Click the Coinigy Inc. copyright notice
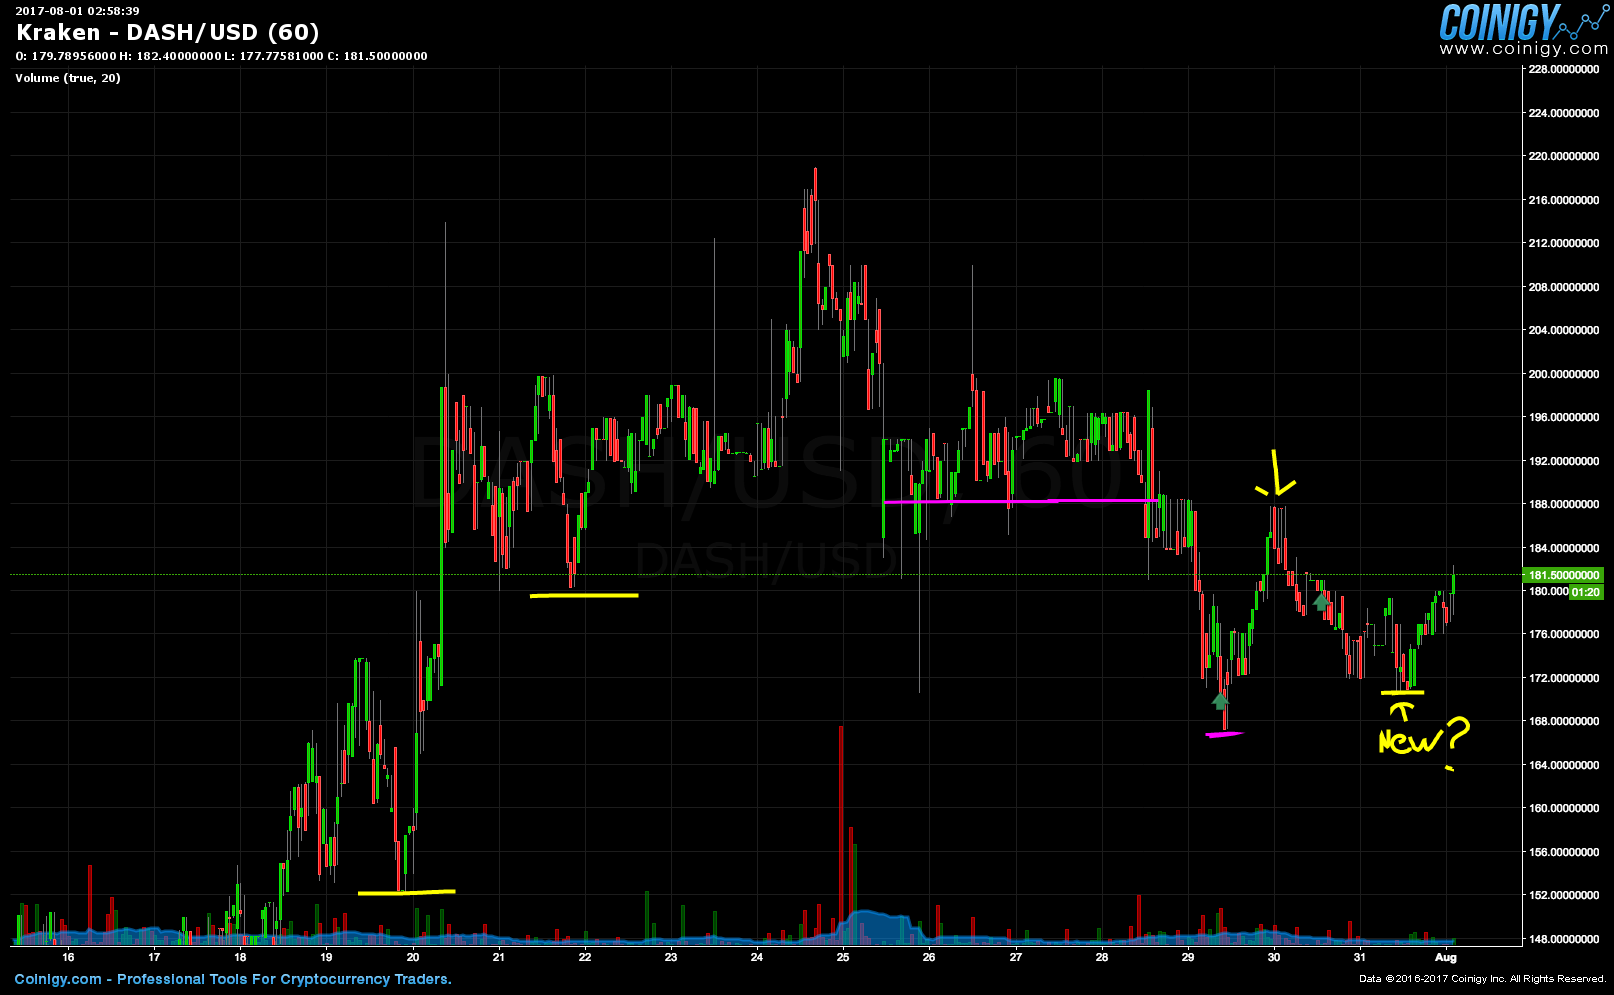 click(x=1482, y=979)
